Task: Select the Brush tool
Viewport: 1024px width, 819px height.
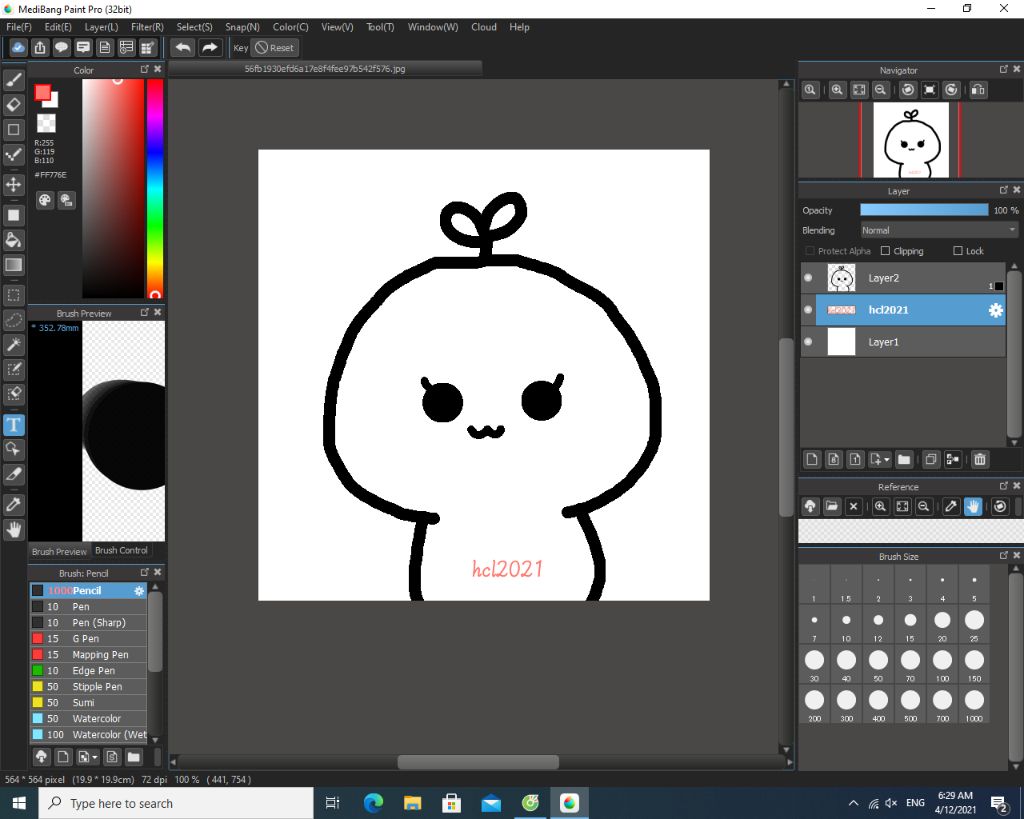Action: coord(14,80)
